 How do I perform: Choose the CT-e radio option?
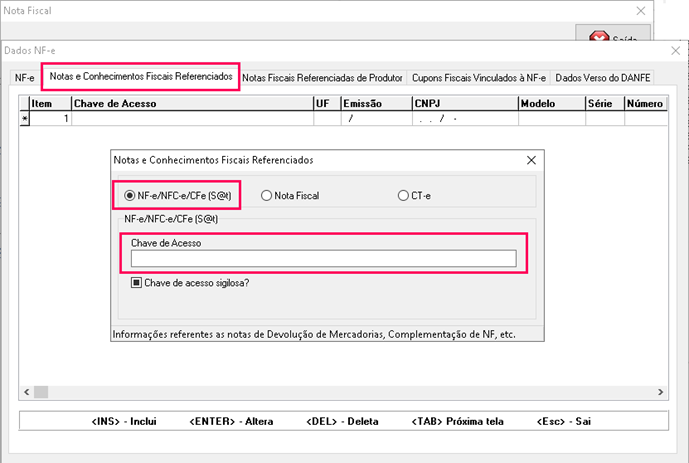click(403, 196)
